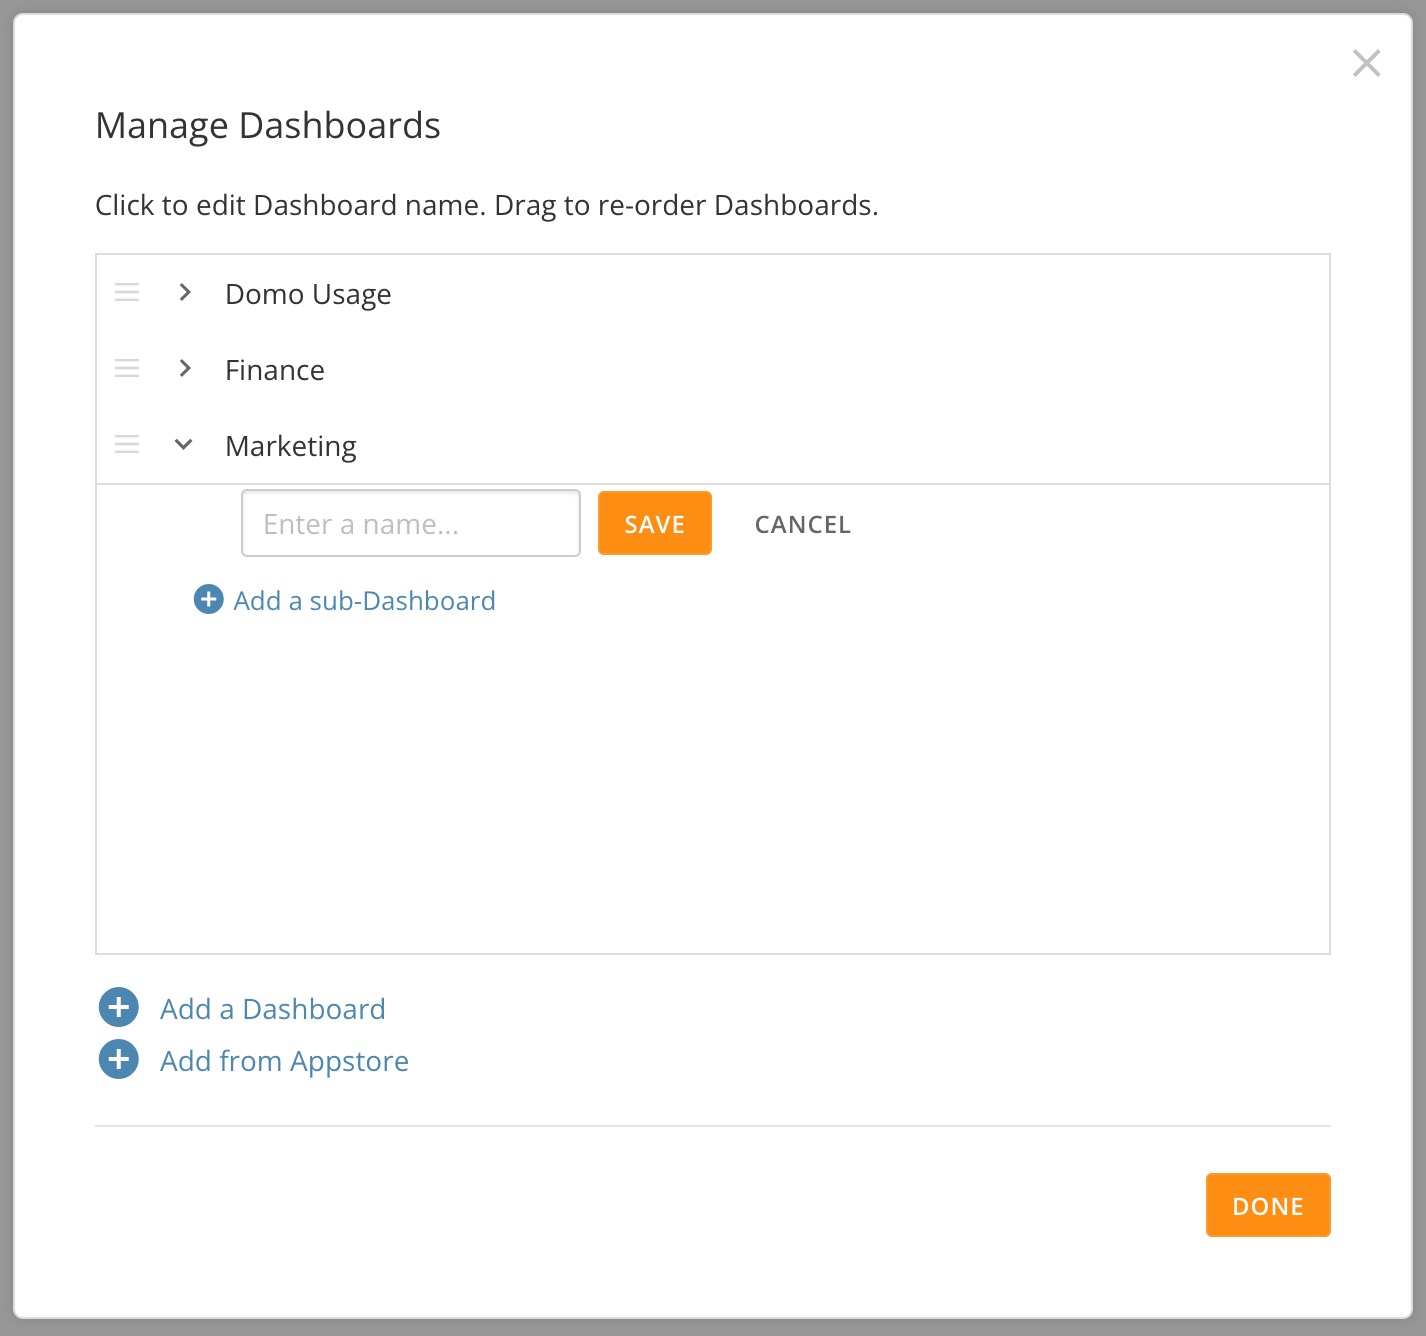Select the Finance dashboard name
The image size is (1426, 1336).
(275, 369)
